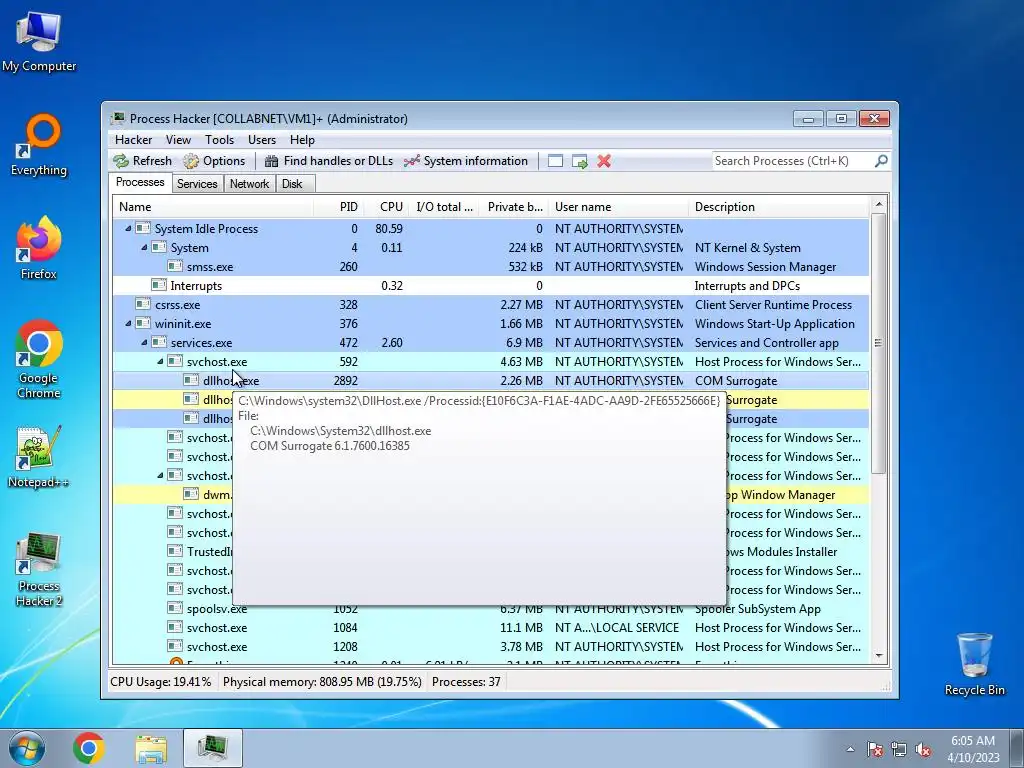The height and width of the screenshot is (768, 1024).
Task: Collapse the System process tree node
Action: coord(144,248)
